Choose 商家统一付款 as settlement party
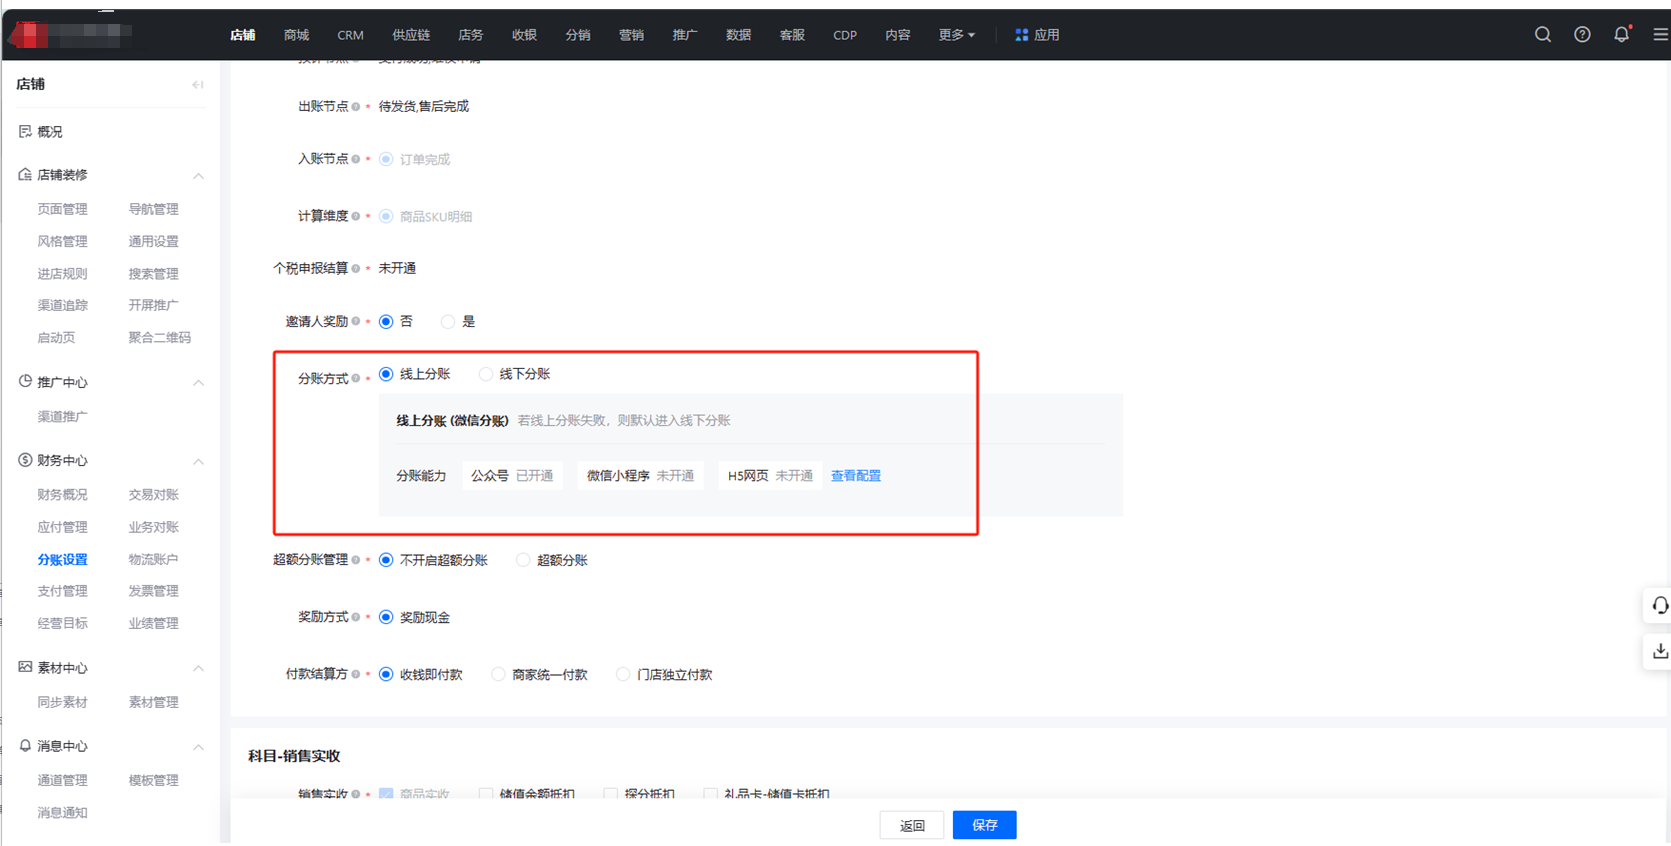Image resolution: width=1671 pixels, height=846 pixels. click(498, 675)
